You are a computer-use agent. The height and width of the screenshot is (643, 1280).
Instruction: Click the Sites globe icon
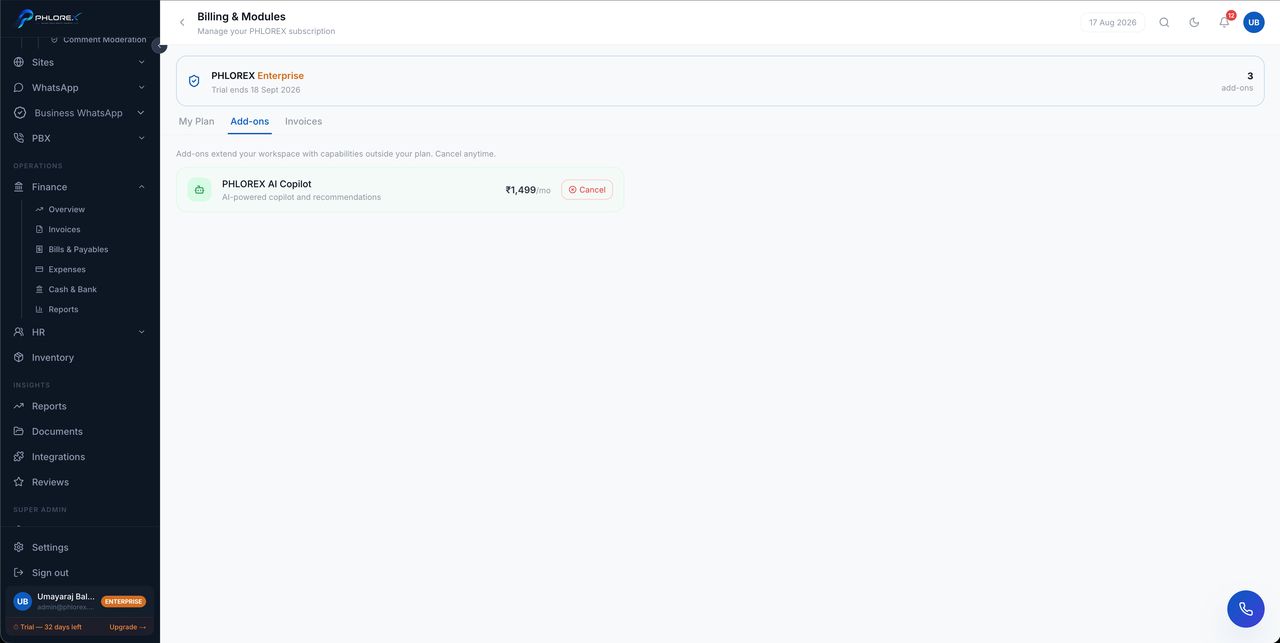click(19, 62)
